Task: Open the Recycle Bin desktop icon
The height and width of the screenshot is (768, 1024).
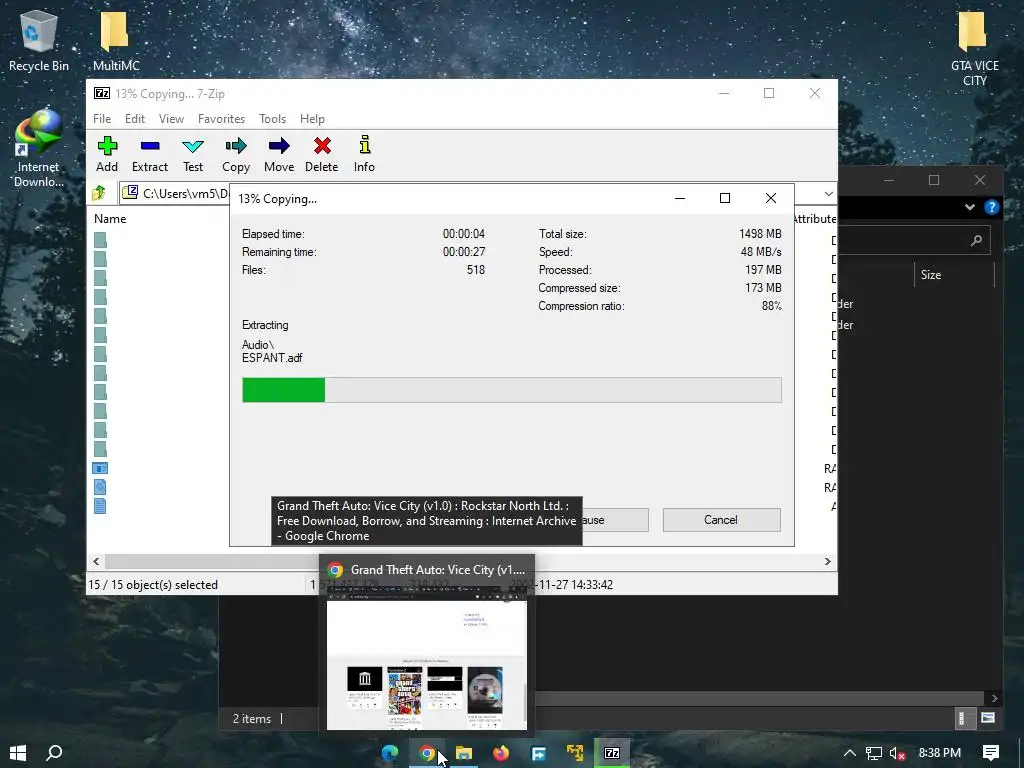Action: click(39, 40)
